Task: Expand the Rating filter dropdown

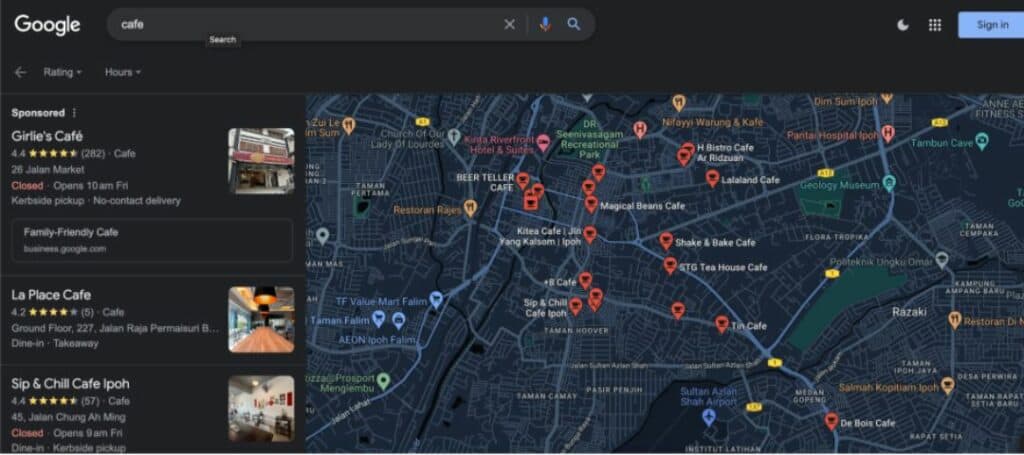Action: tap(62, 72)
